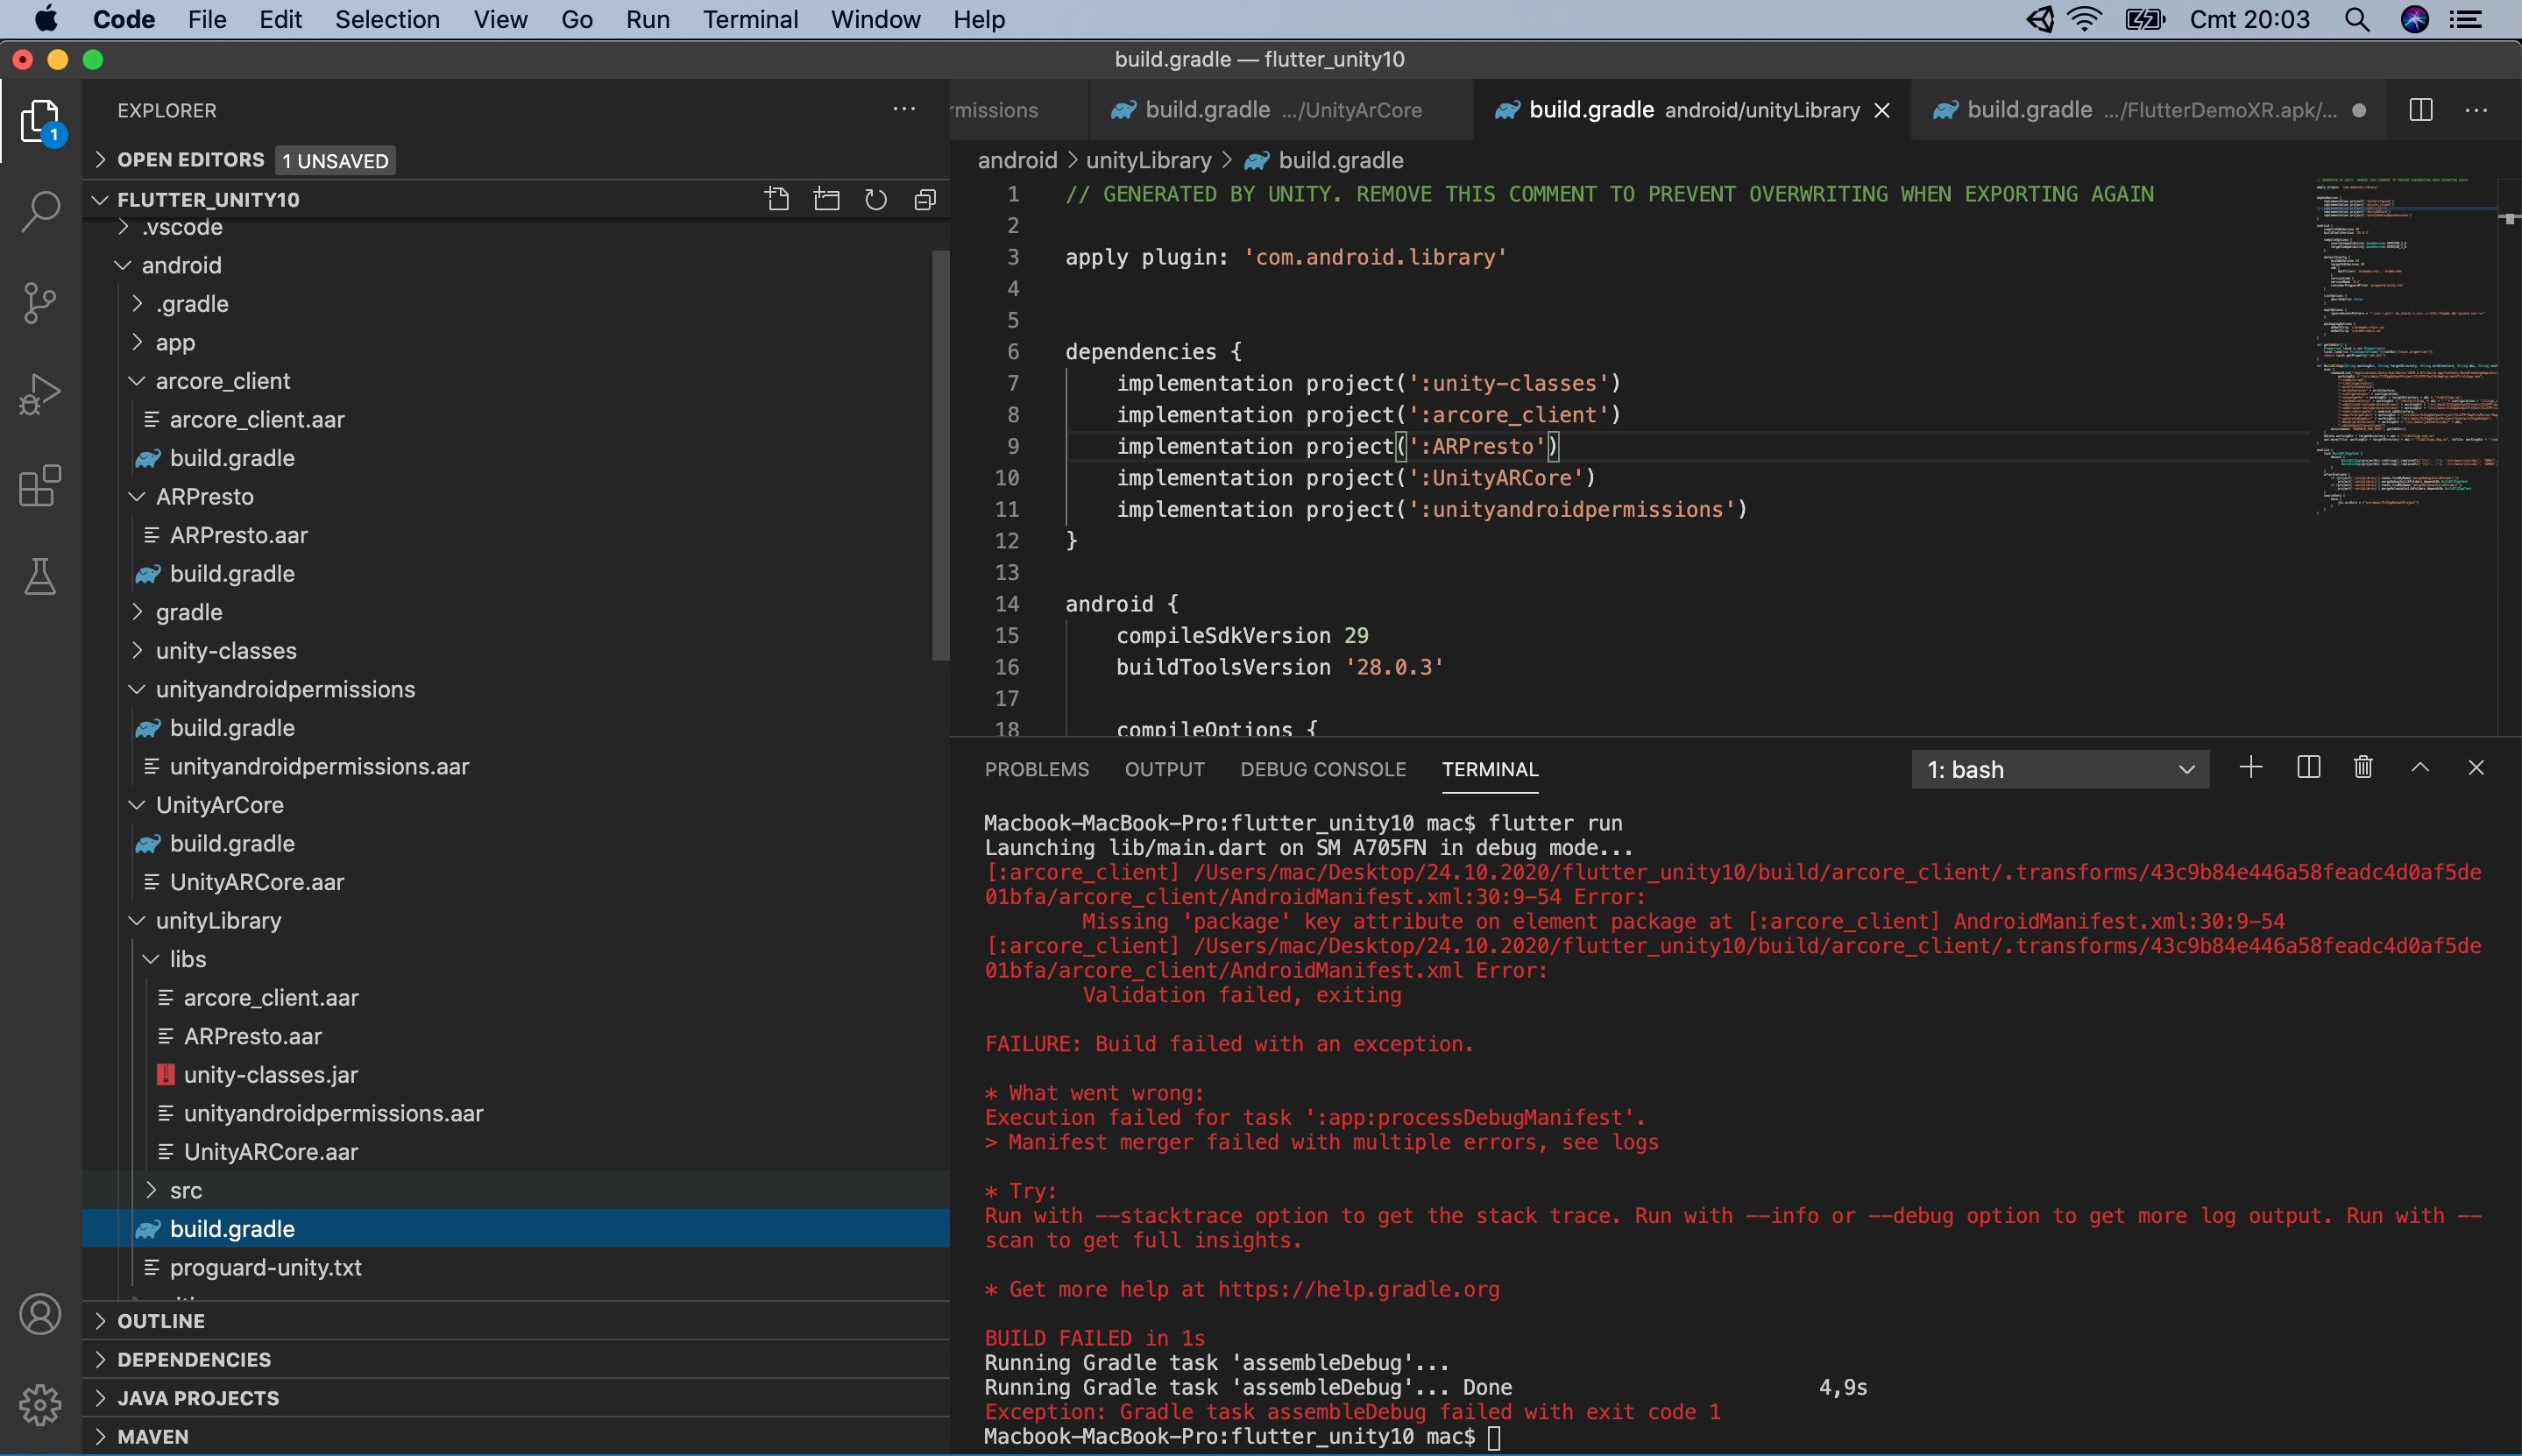Open the Search view in the activity bar

pos(40,210)
